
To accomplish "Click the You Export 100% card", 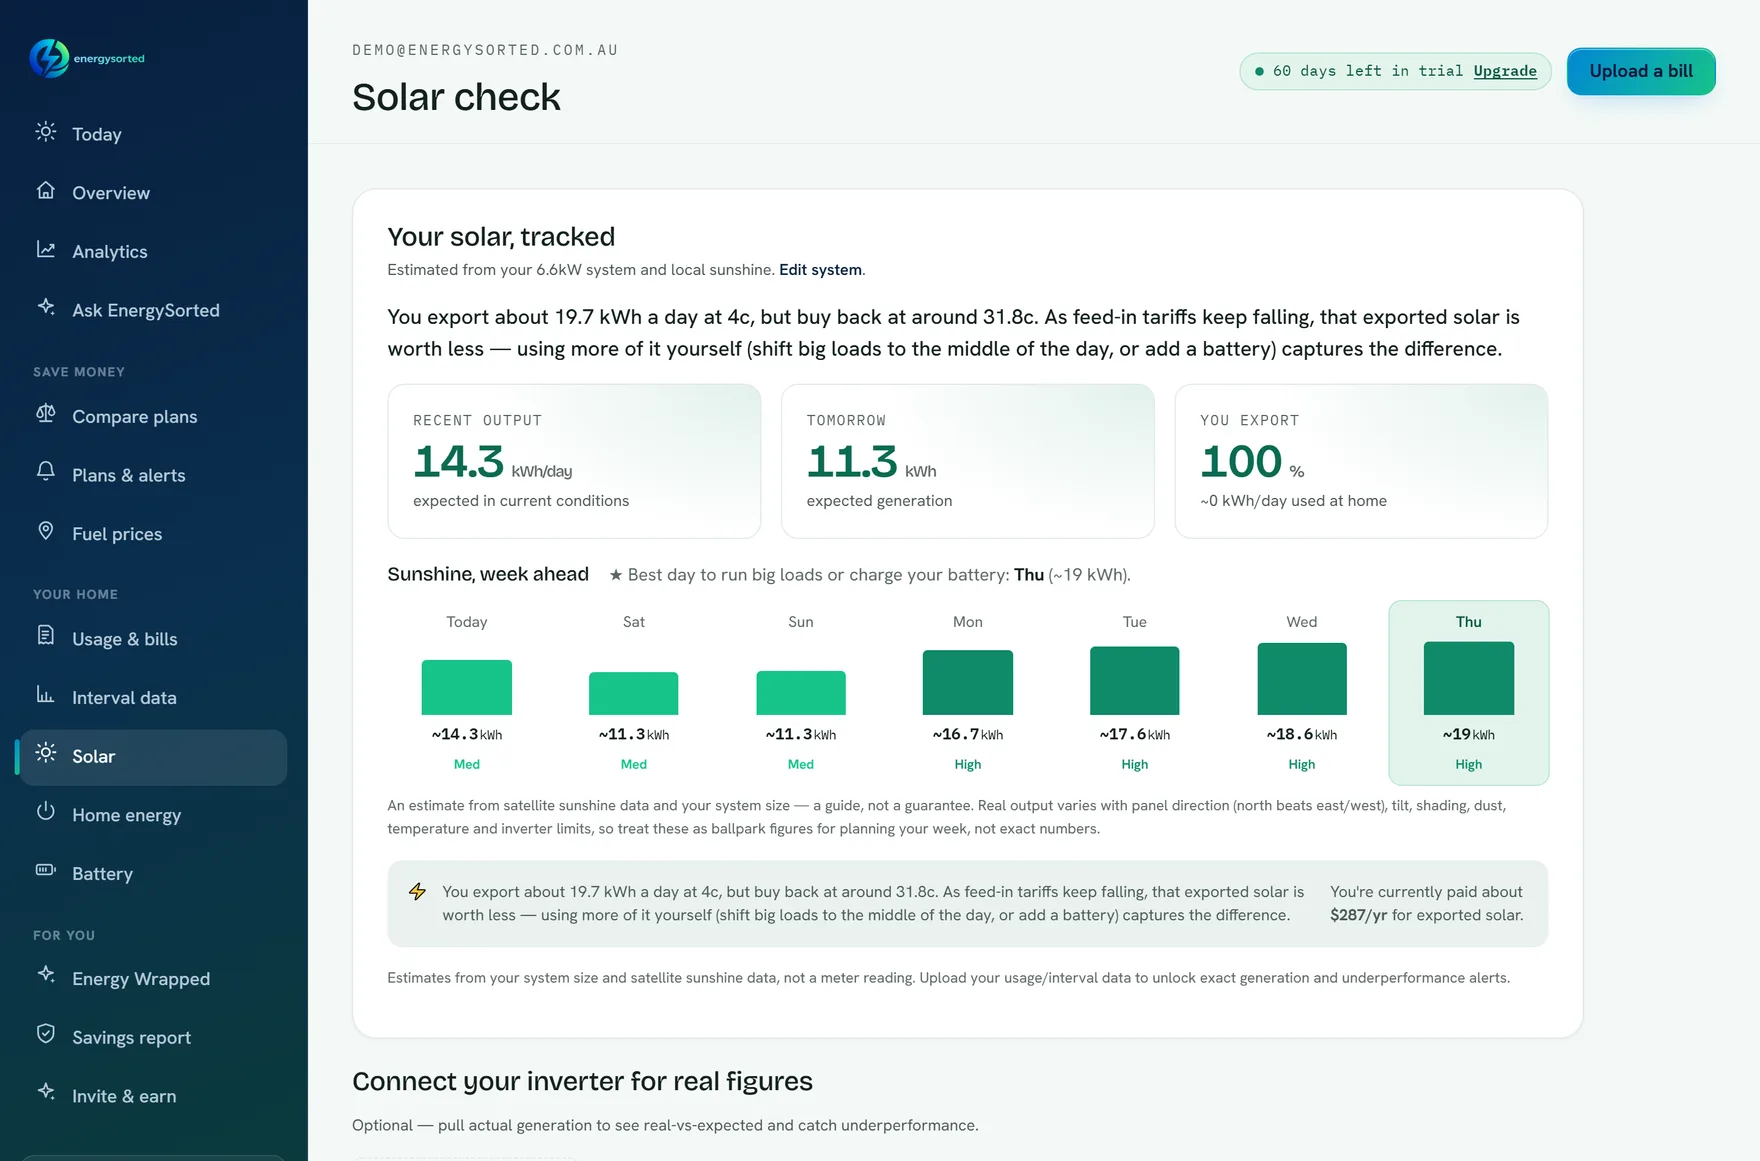I will tap(1361, 461).
